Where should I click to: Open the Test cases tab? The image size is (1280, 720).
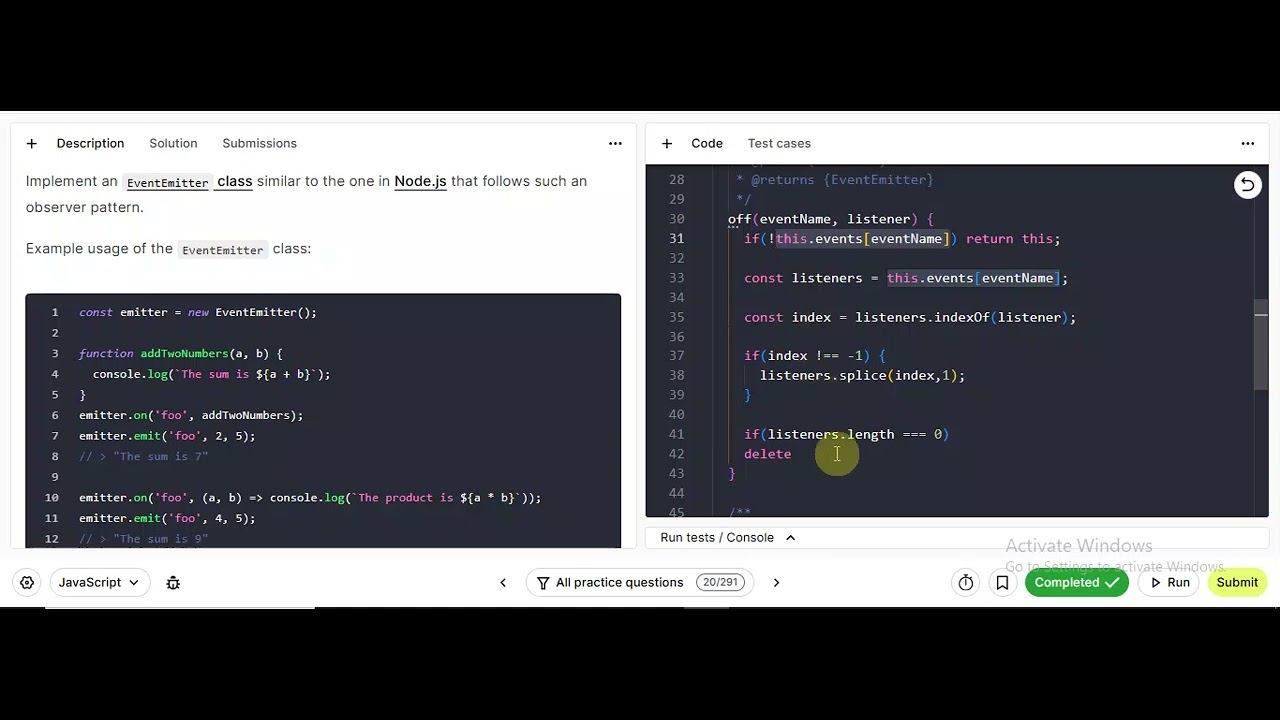pyautogui.click(x=779, y=144)
